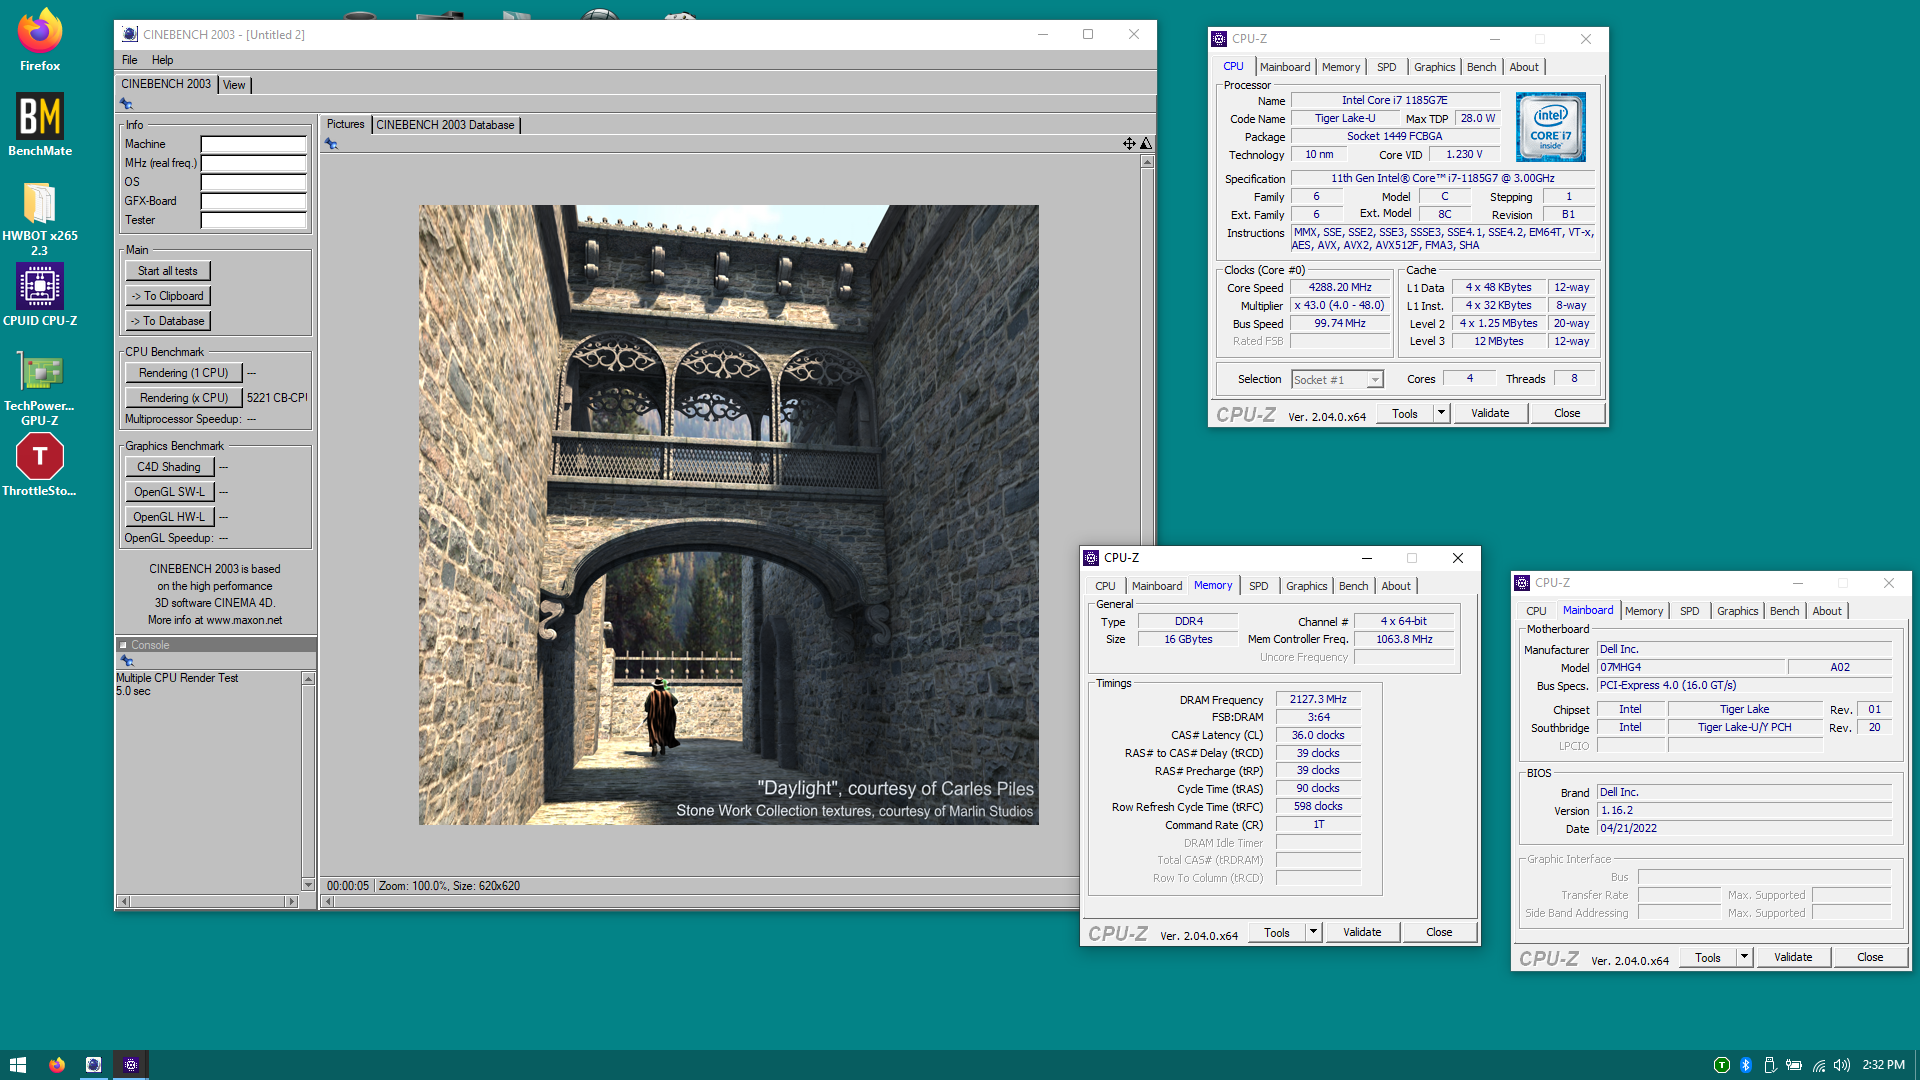Open Bench tab in the CPU-Z CPU window

pyautogui.click(x=1481, y=67)
